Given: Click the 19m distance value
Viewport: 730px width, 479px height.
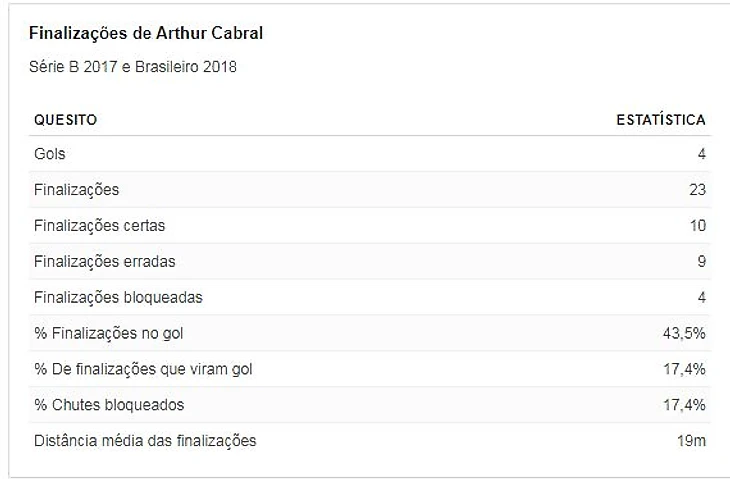Looking at the screenshot, I should tap(691, 440).
